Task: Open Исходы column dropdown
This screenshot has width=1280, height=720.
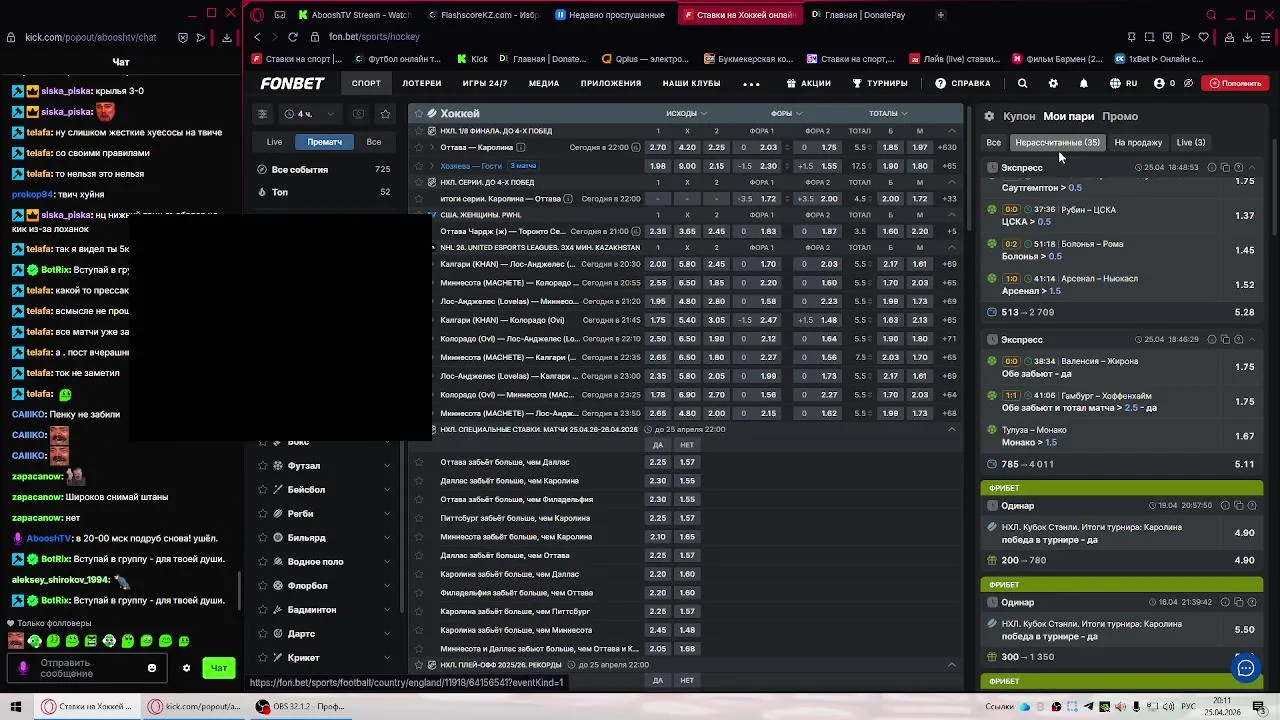Action: tap(686, 113)
